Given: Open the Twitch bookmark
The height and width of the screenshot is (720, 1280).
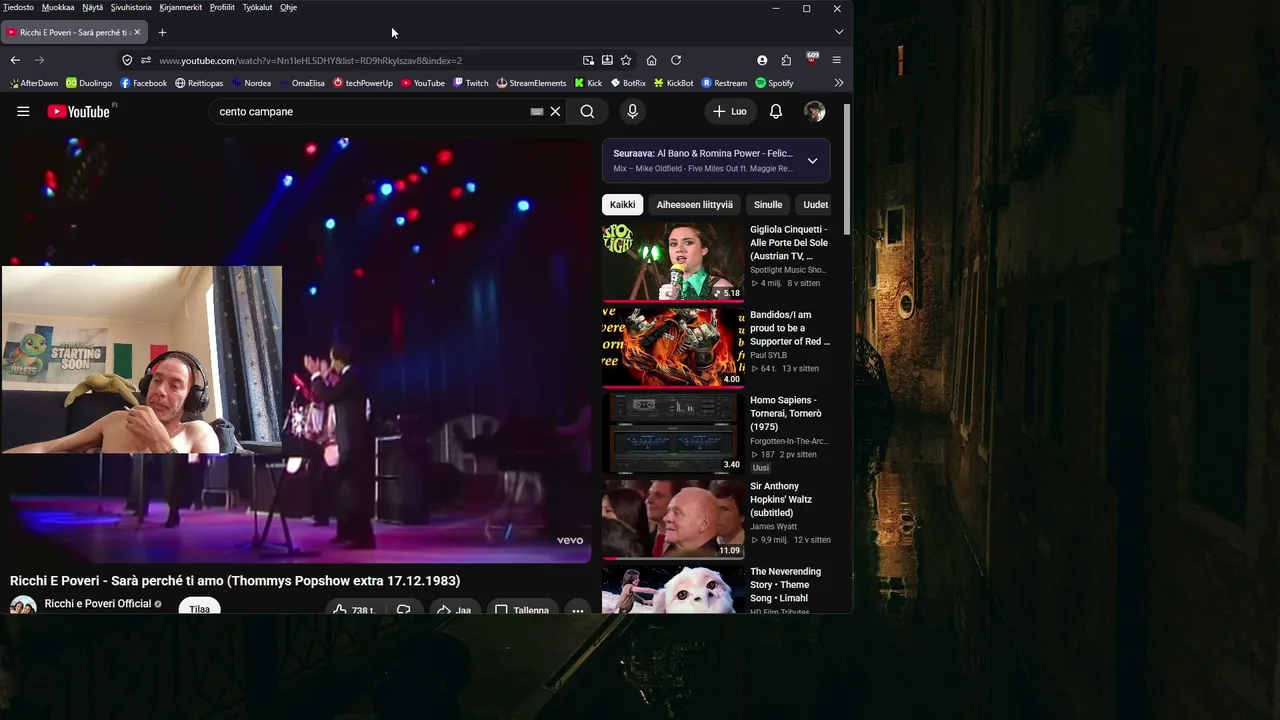Looking at the screenshot, I should (x=471, y=83).
